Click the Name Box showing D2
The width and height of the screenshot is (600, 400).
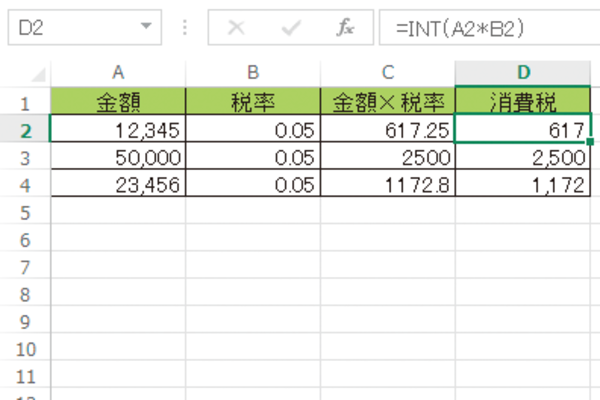click(x=85, y=27)
